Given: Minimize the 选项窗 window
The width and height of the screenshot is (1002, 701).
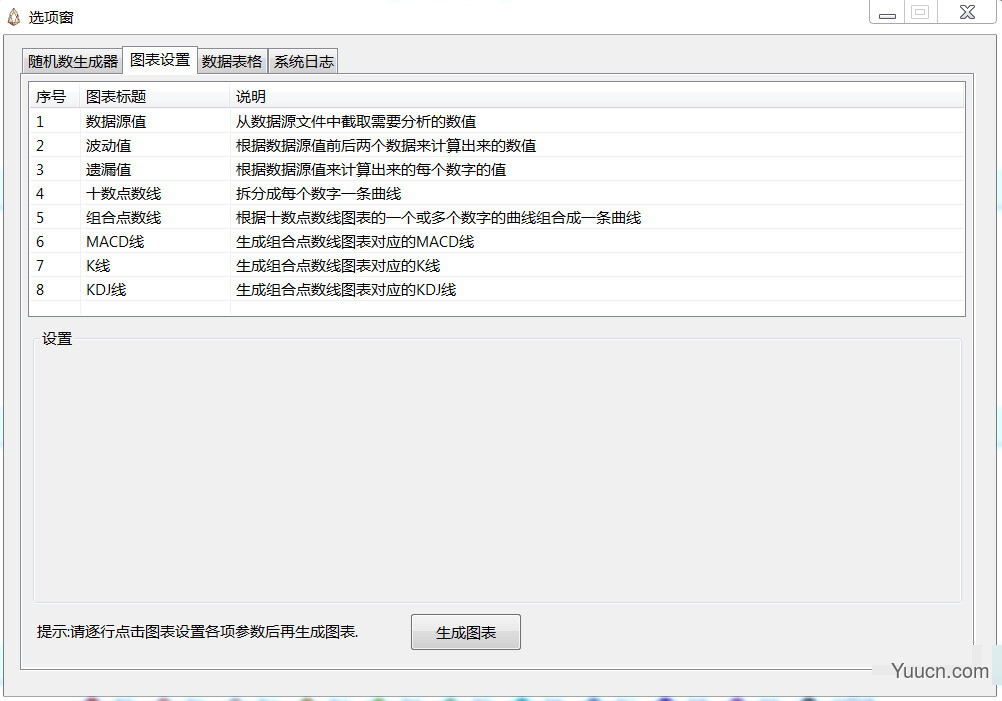Looking at the screenshot, I should click(x=886, y=12).
